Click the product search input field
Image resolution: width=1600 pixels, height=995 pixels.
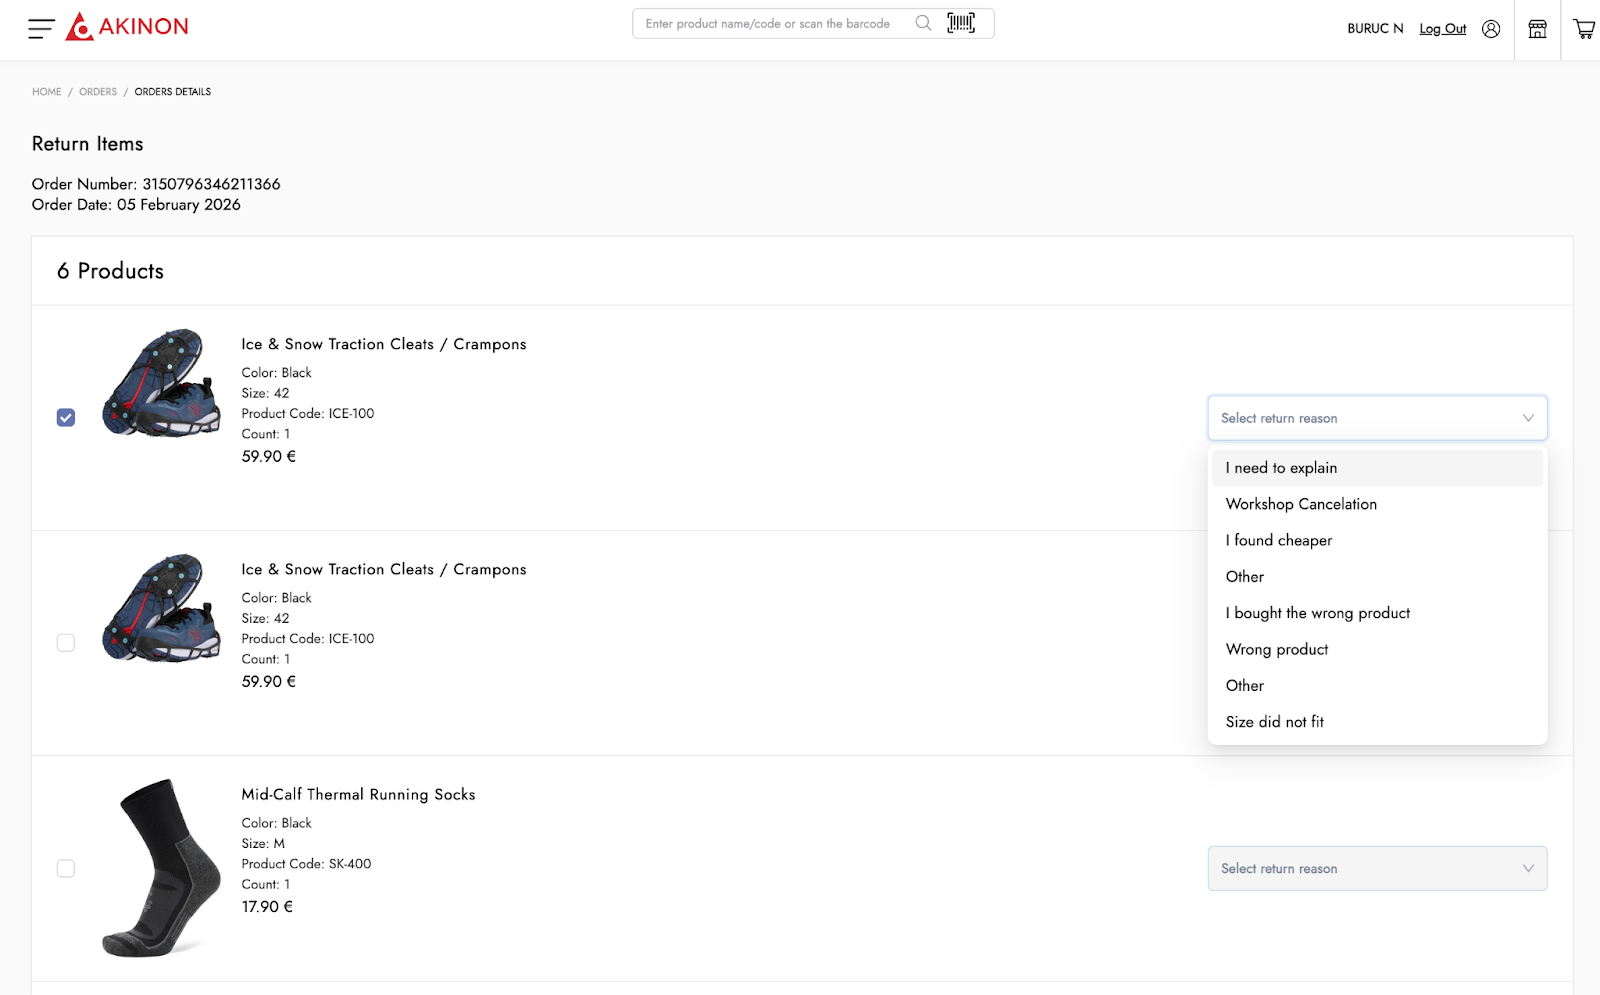coord(768,24)
